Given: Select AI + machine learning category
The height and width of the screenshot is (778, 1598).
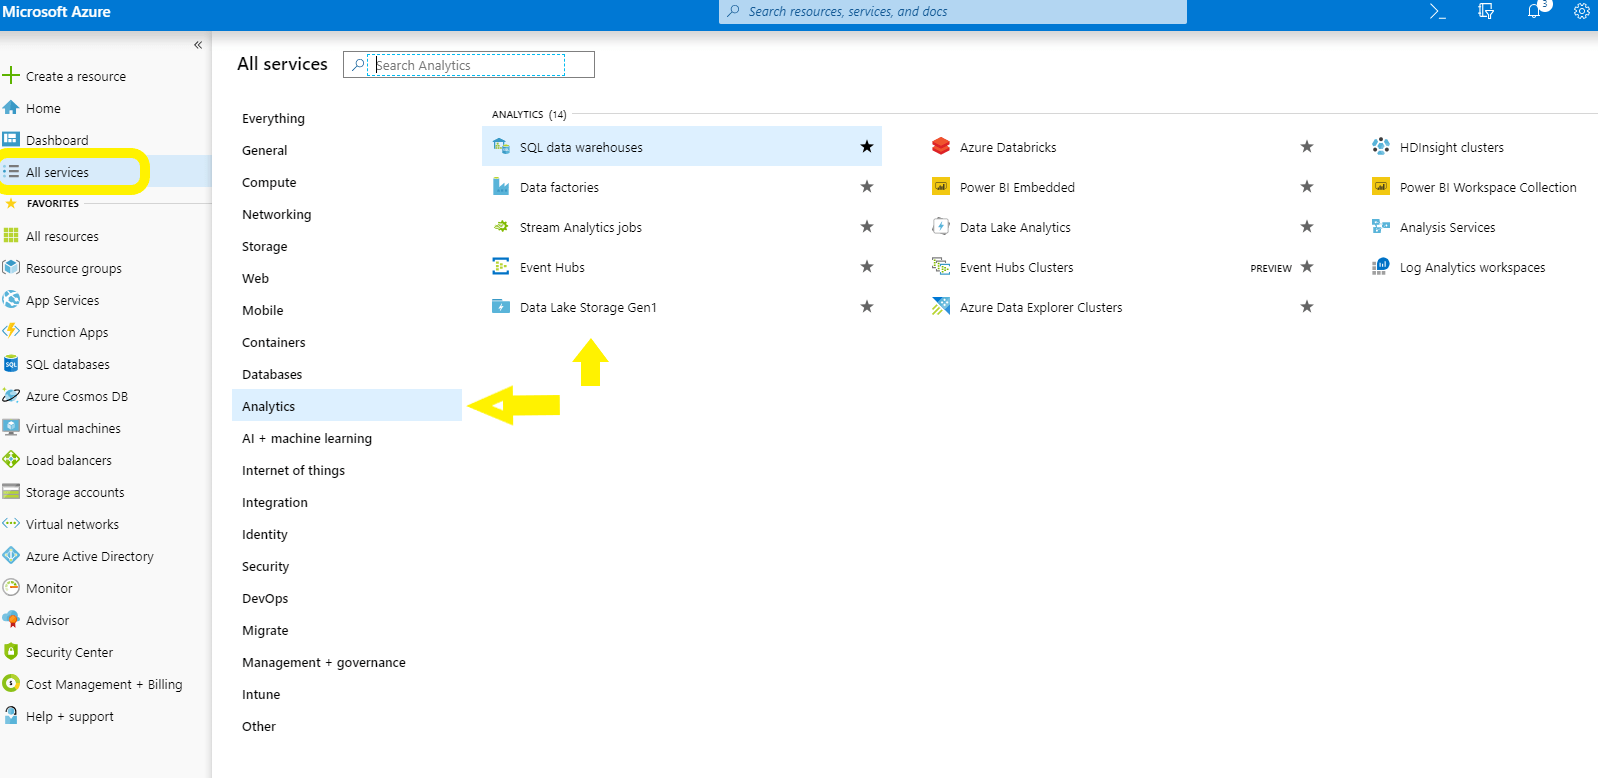Looking at the screenshot, I should tap(307, 438).
